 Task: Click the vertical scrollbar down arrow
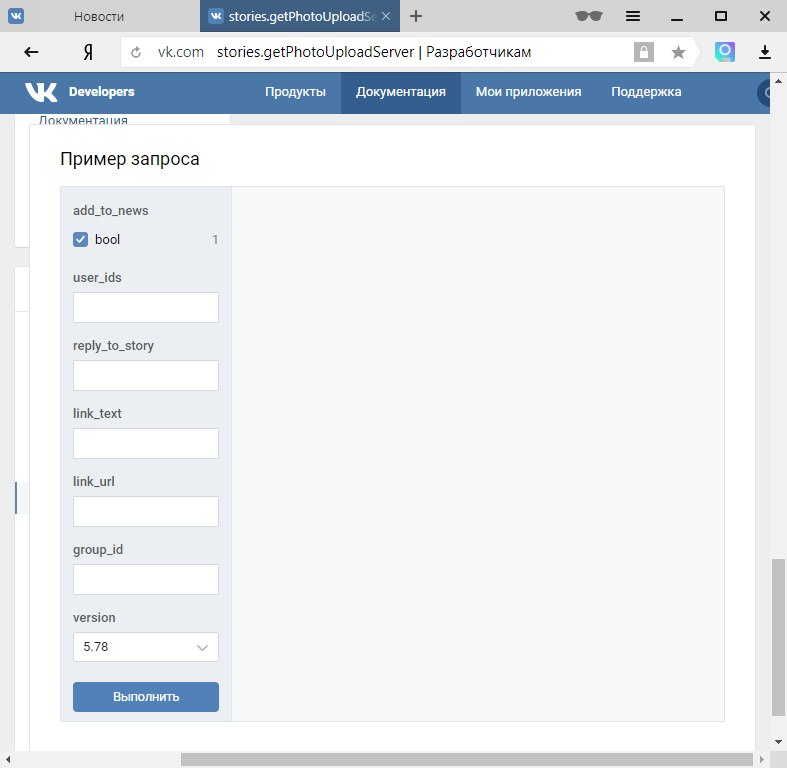pos(778,741)
